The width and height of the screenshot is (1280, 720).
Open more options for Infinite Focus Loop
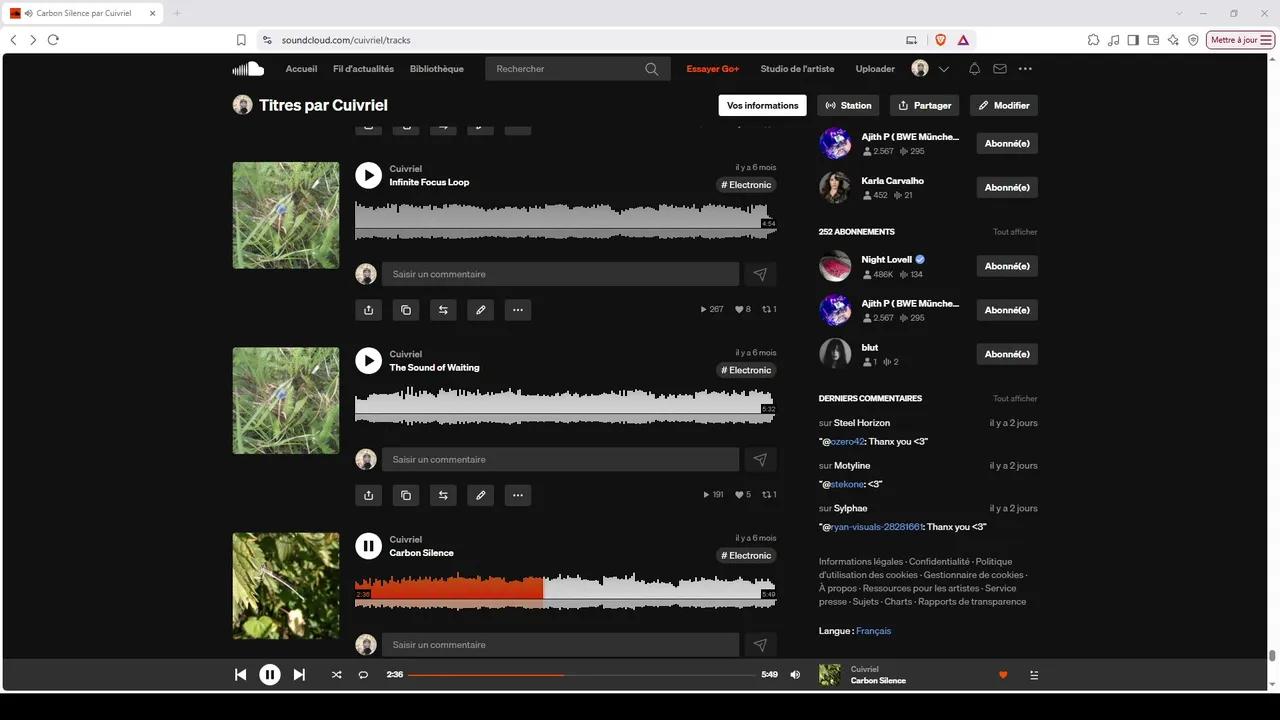tap(517, 310)
